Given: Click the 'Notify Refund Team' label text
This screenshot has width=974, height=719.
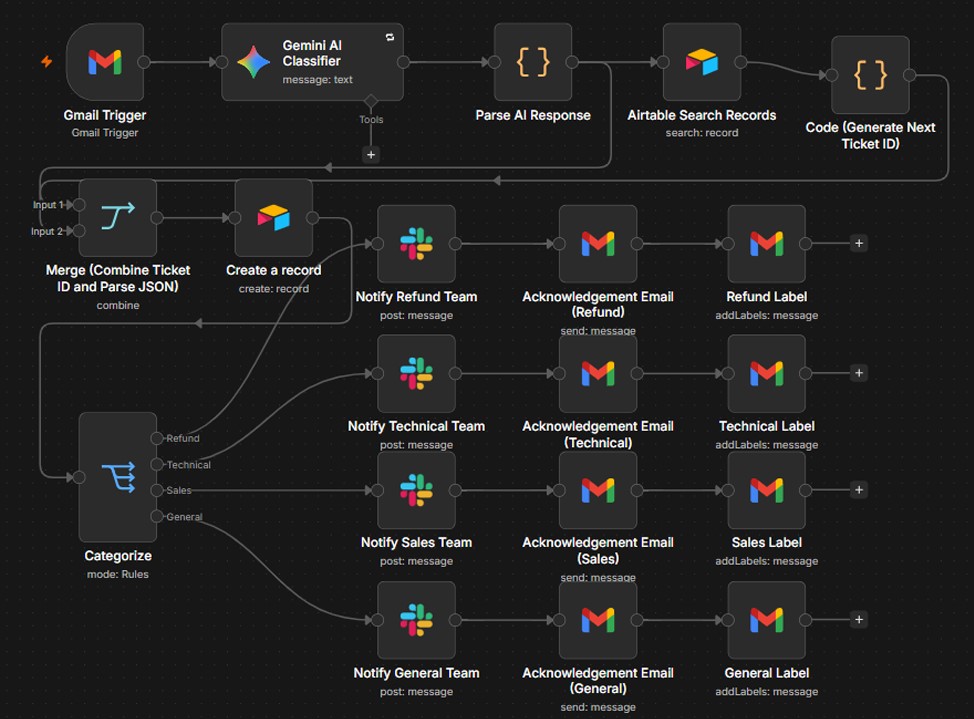Looking at the screenshot, I should point(416,297).
